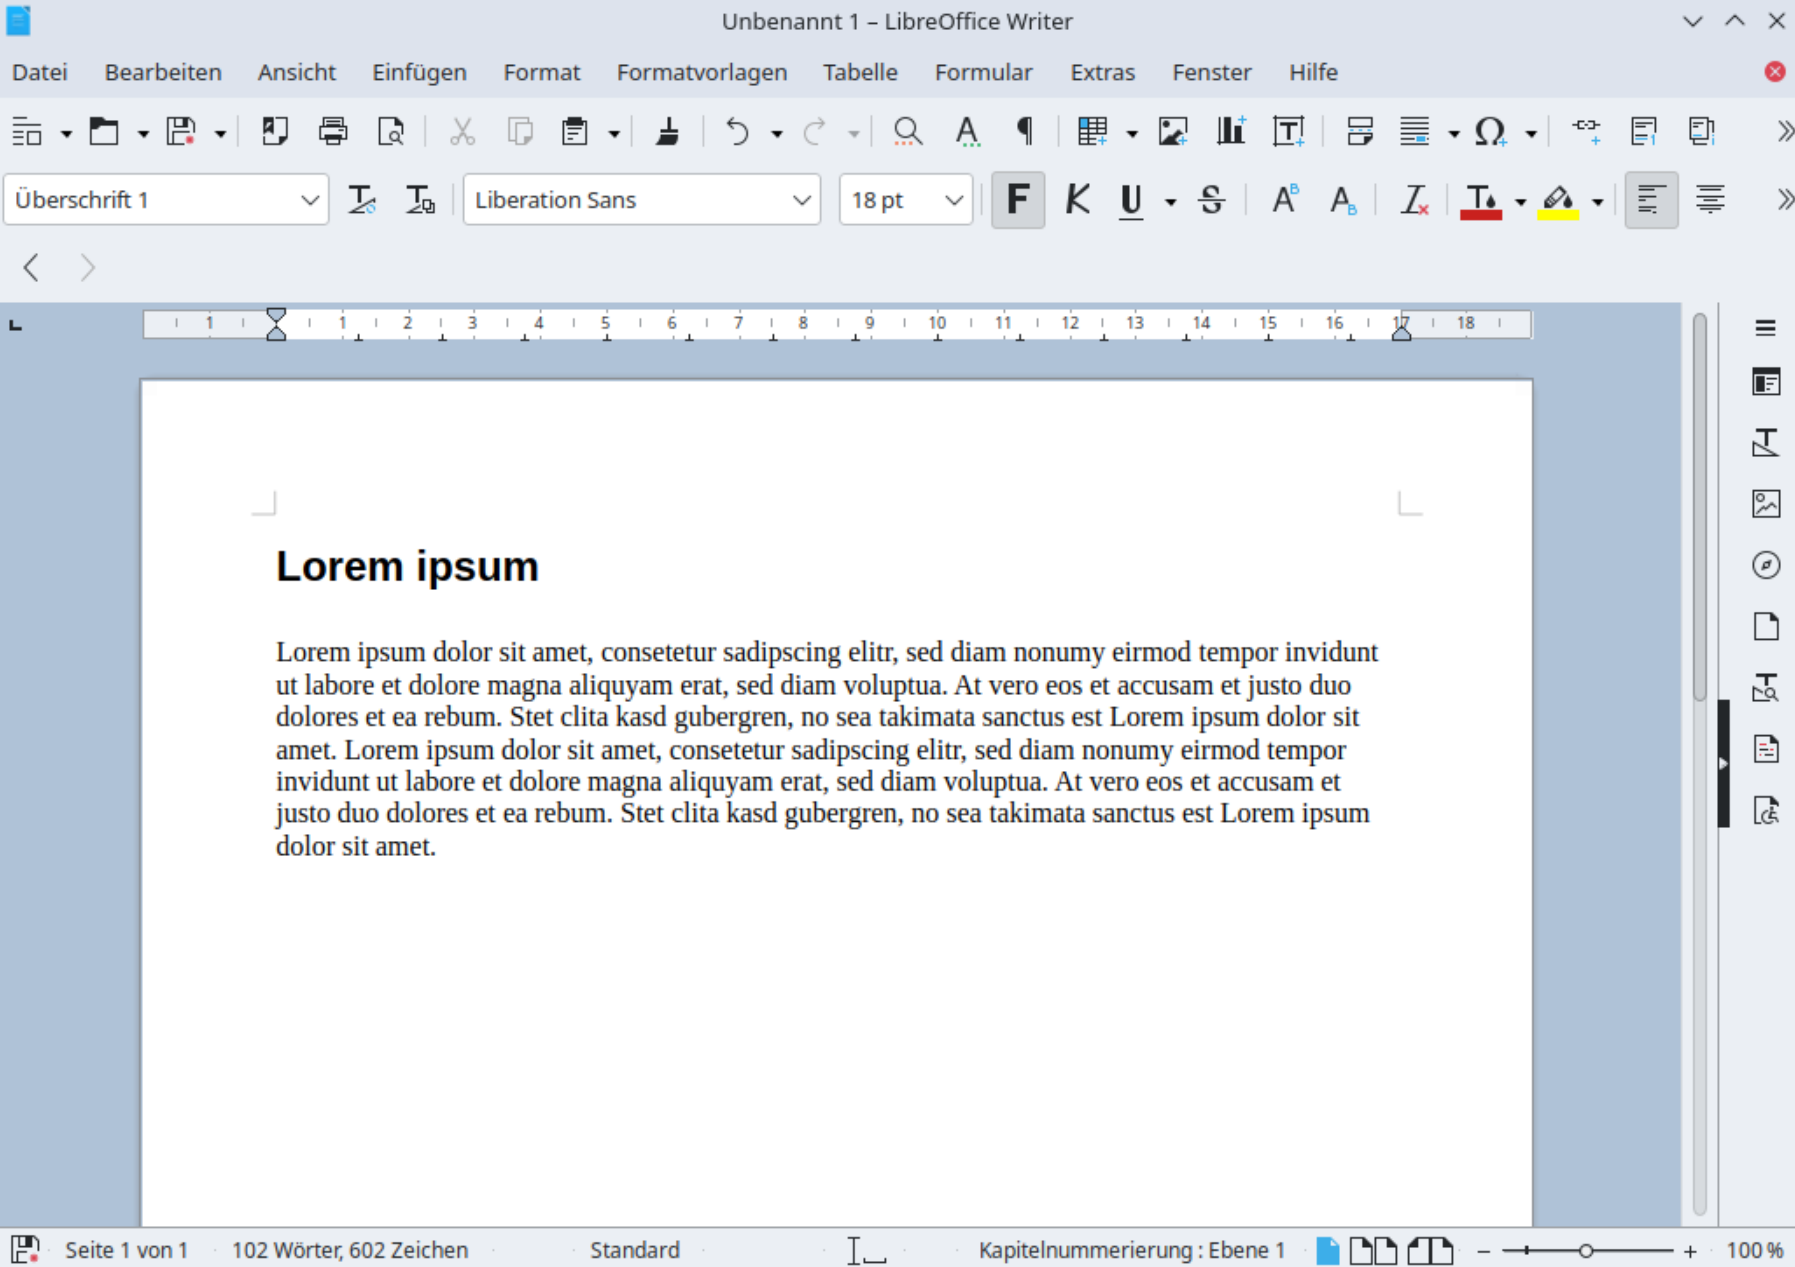Open the Tabelle menu
The width and height of the screenshot is (1795, 1267).
tap(860, 71)
